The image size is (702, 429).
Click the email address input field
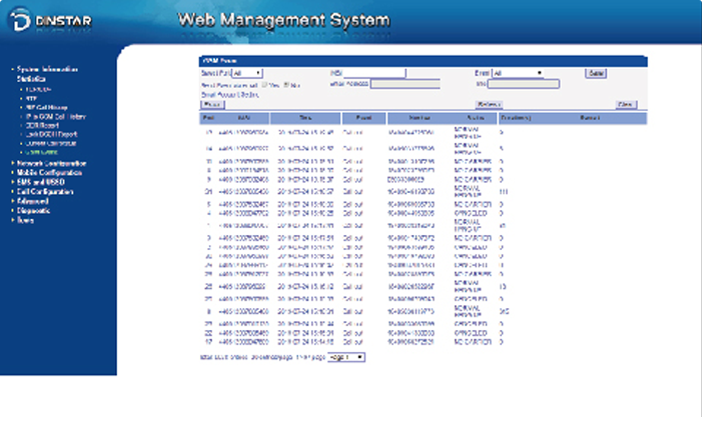pyautogui.click(x=405, y=84)
